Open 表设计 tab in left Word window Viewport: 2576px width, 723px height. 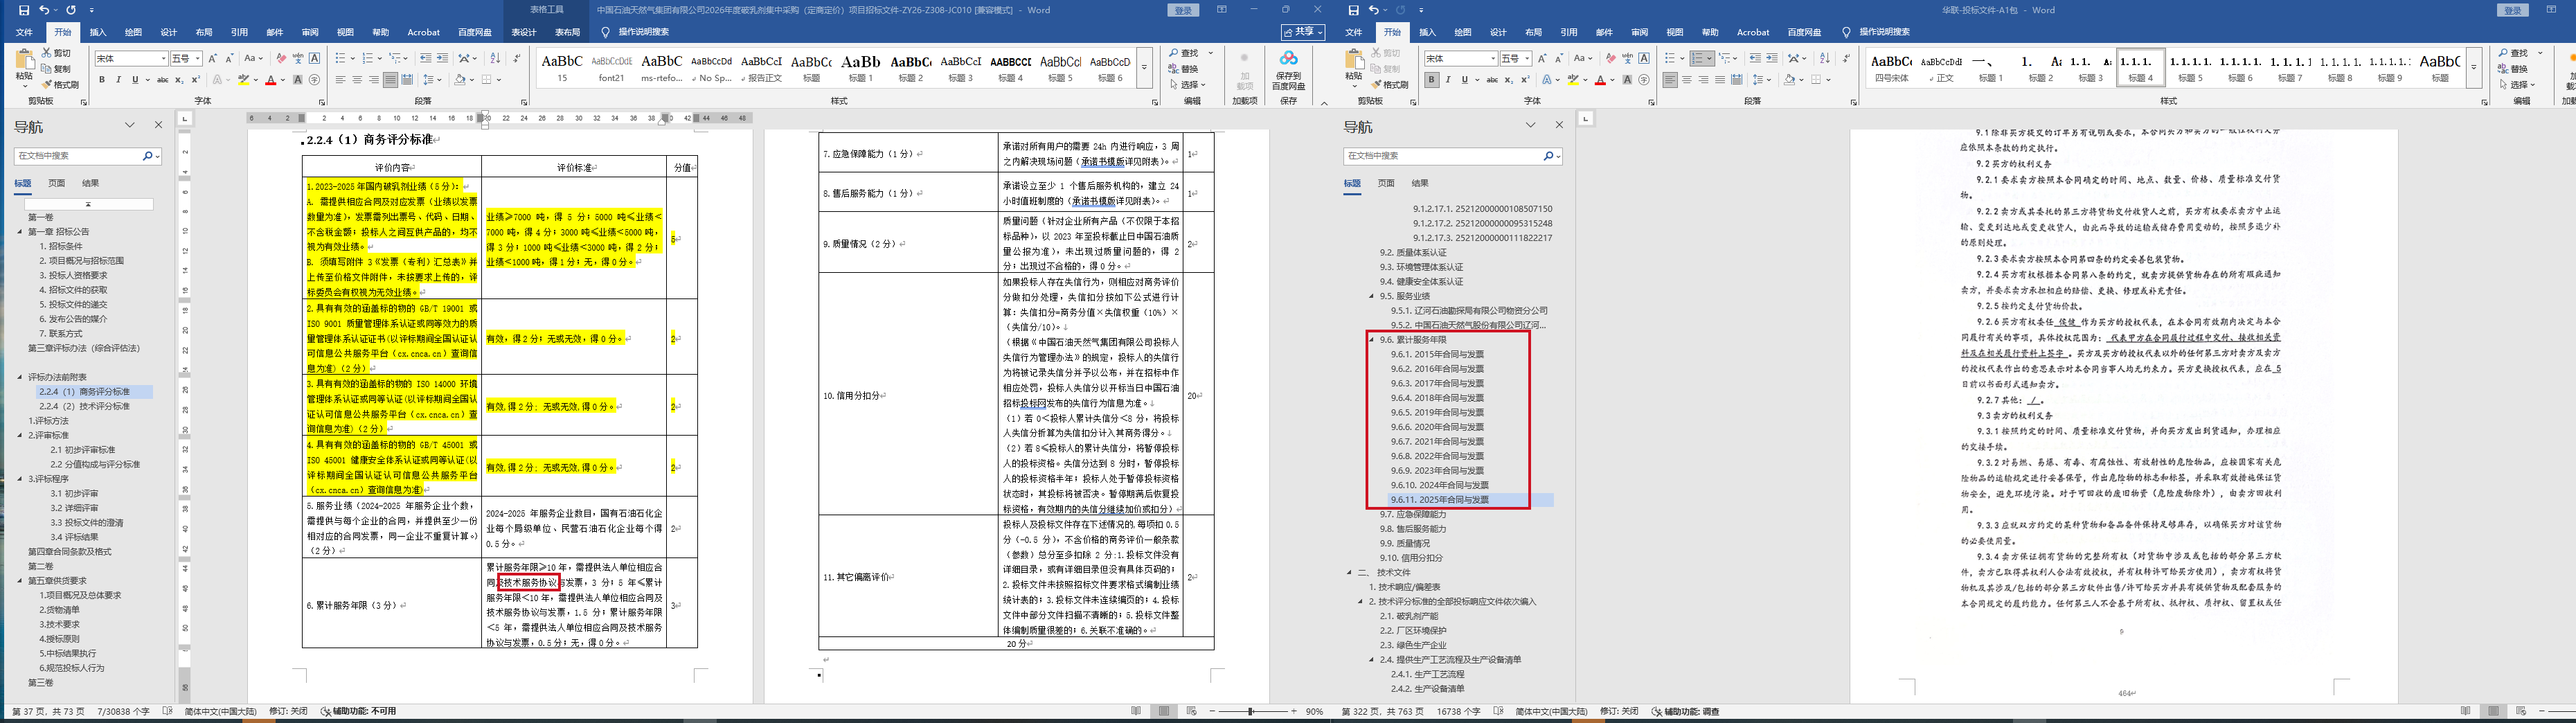pos(524,32)
